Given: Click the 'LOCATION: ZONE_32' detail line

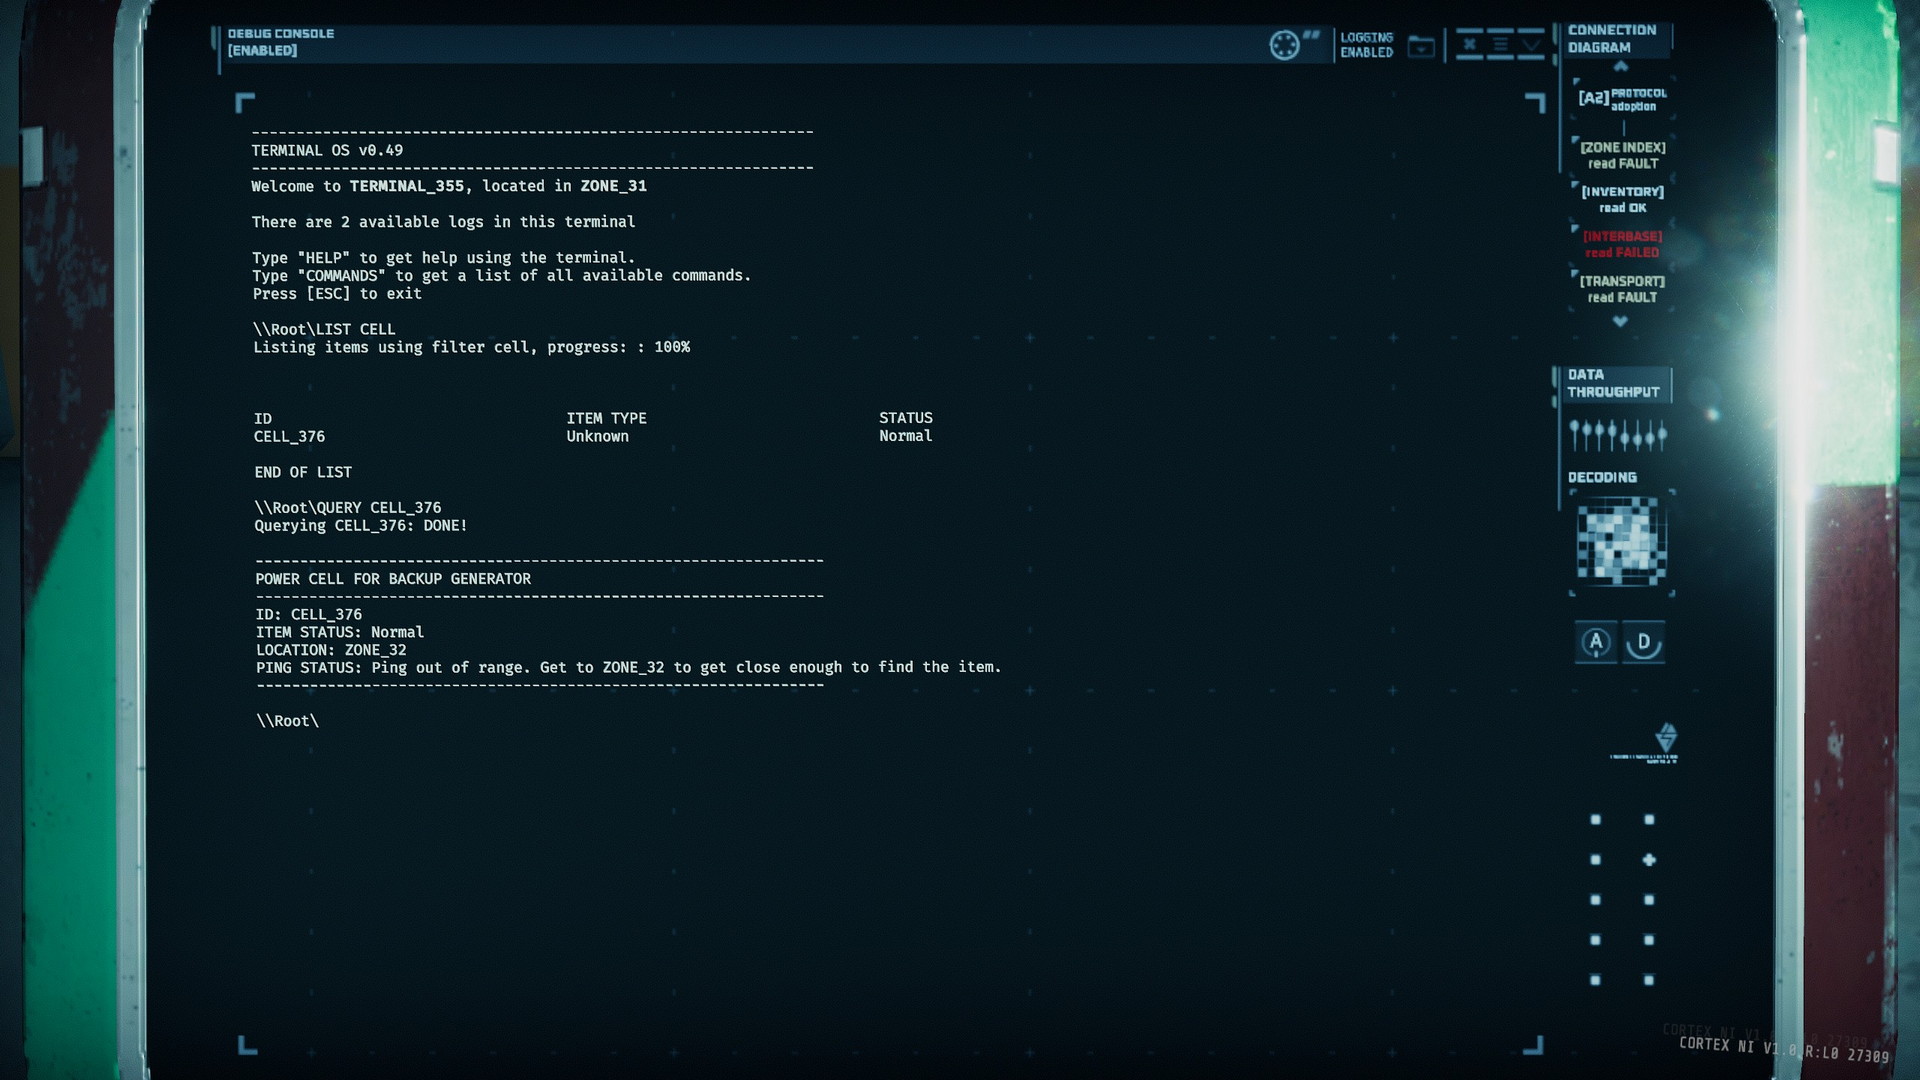Looking at the screenshot, I should pos(331,650).
